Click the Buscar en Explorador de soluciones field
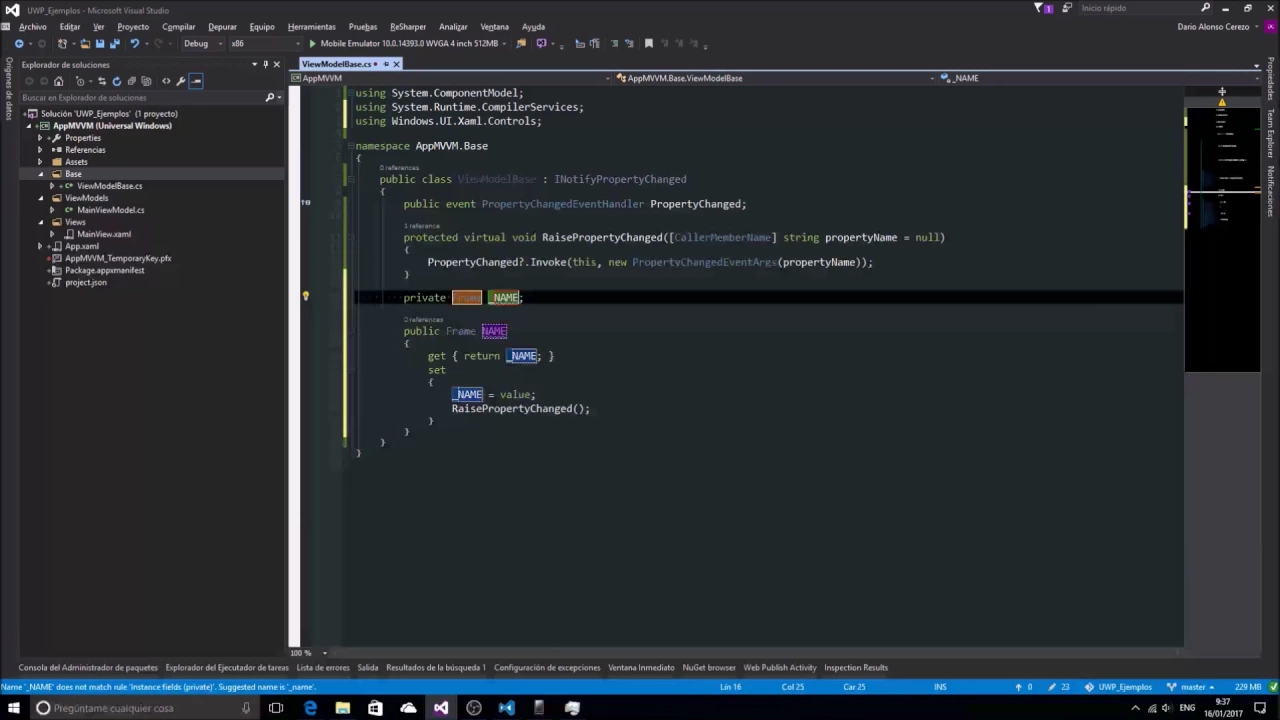1280x720 pixels. pyautogui.click(x=140, y=98)
